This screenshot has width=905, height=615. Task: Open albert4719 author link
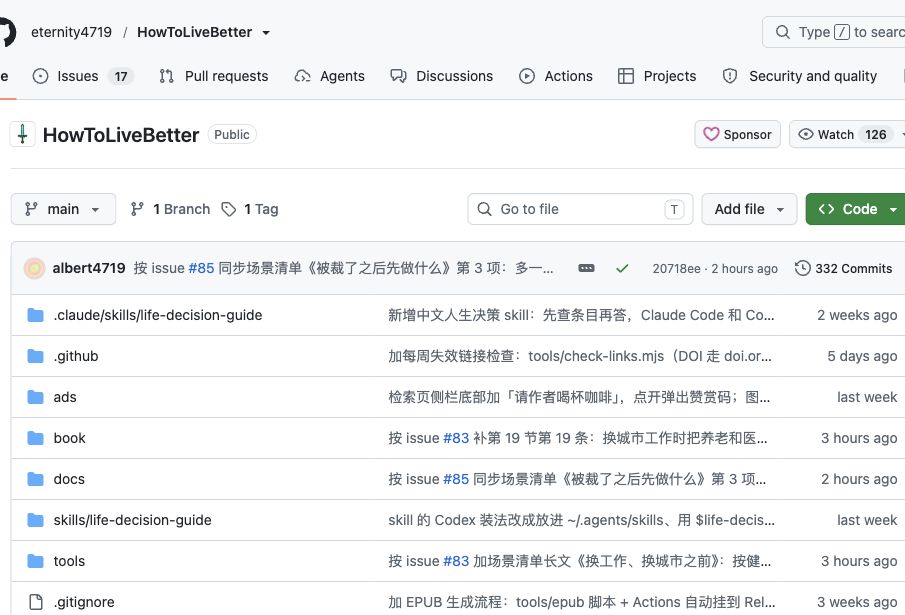point(89,268)
